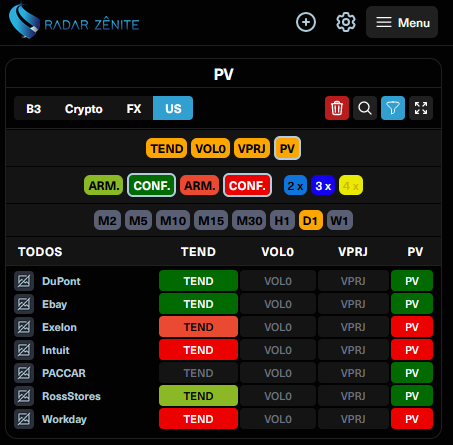The width and height of the screenshot is (453, 445).
Task: Click Ebay's green PV cell
Action: pyautogui.click(x=412, y=304)
